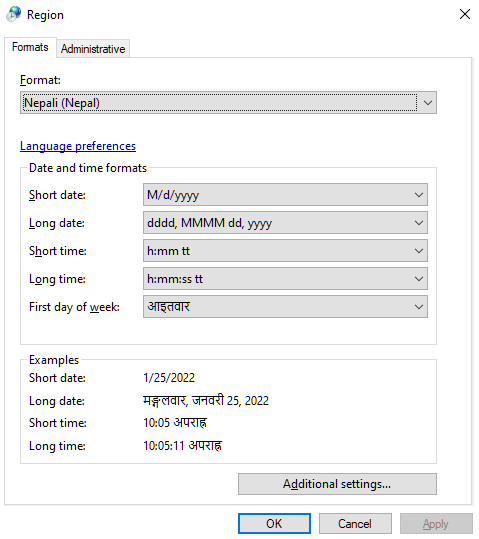The width and height of the screenshot is (479, 539).
Task: Click the Region globe icon in title bar
Action: click(x=14, y=14)
